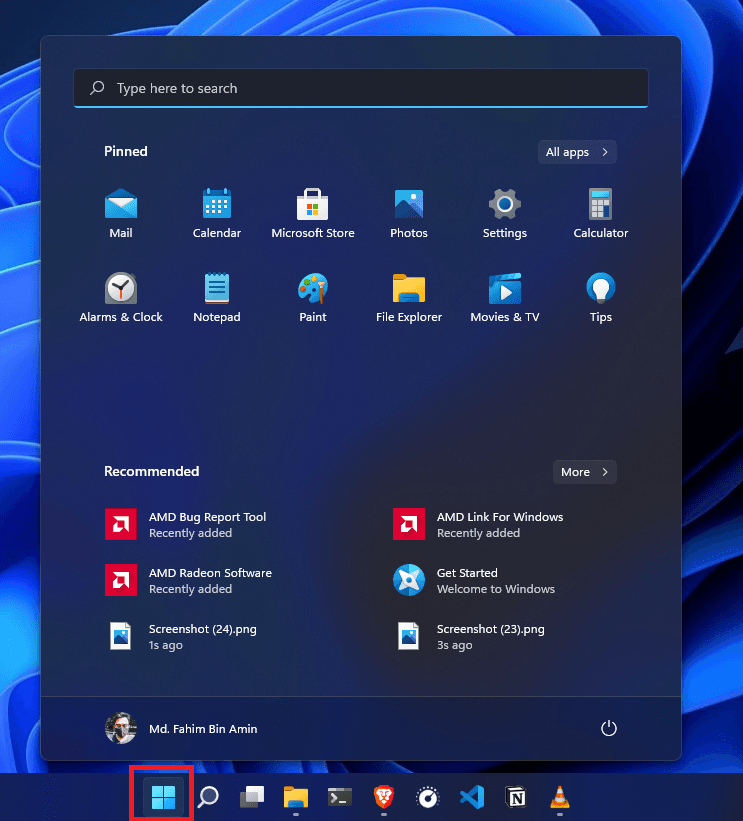The width and height of the screenshot is (743, 821).
Task: Click the Type here to search field
Action: [x=361, y=88]
